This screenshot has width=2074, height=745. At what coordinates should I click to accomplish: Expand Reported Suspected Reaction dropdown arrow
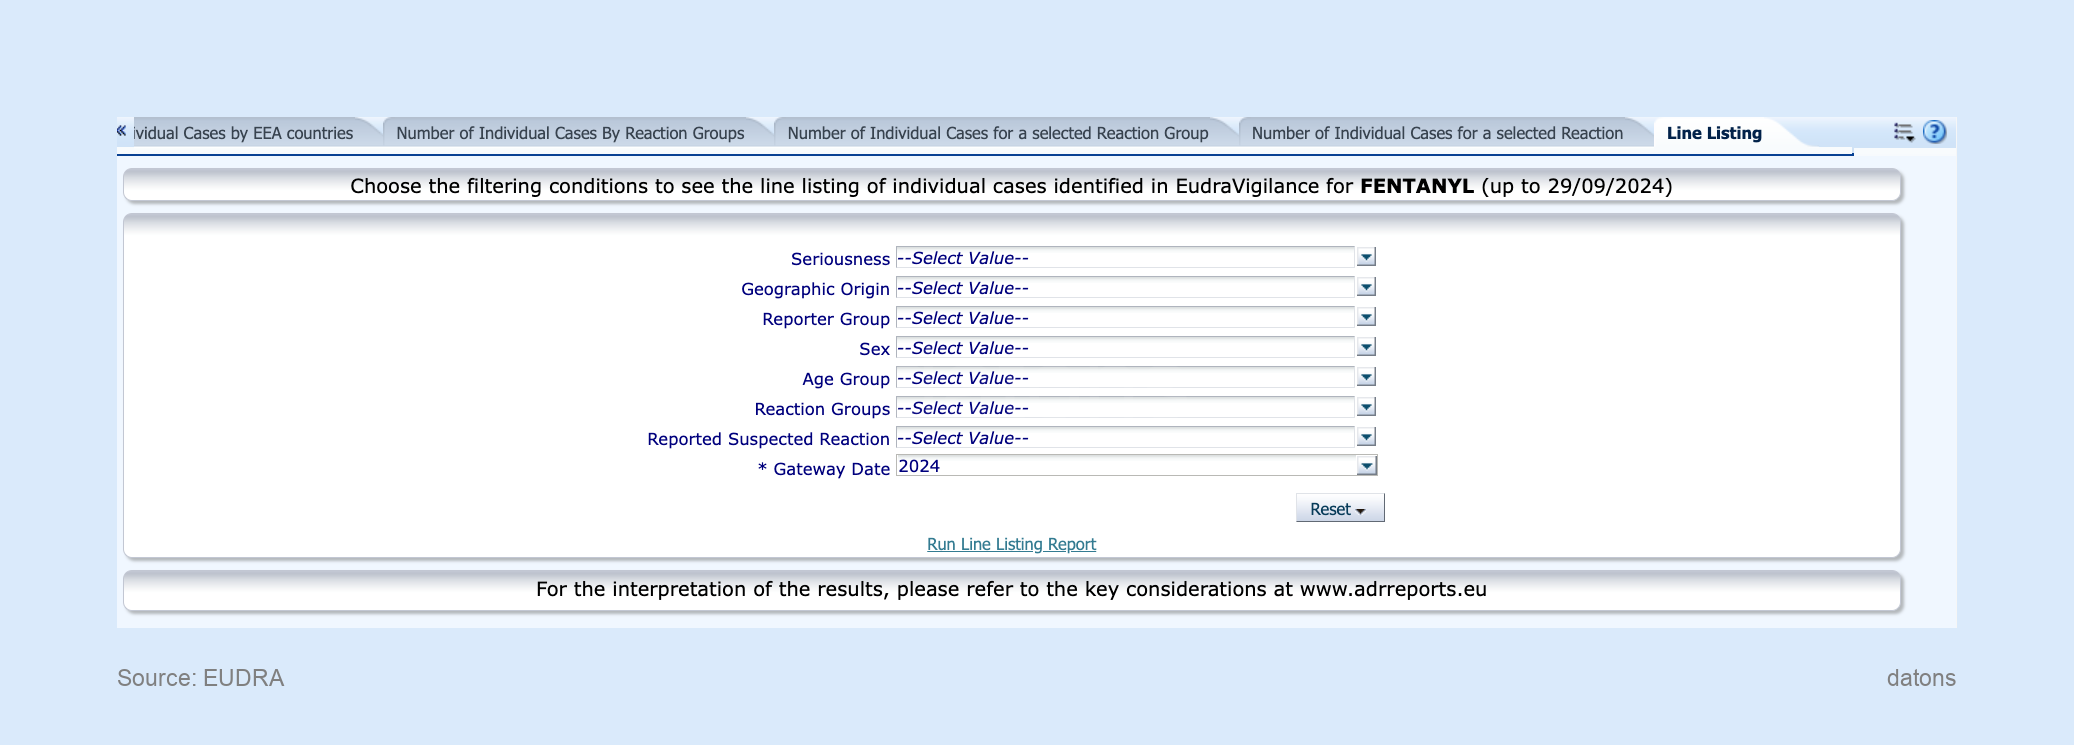pyautogui.click(x=1366, y=438)
